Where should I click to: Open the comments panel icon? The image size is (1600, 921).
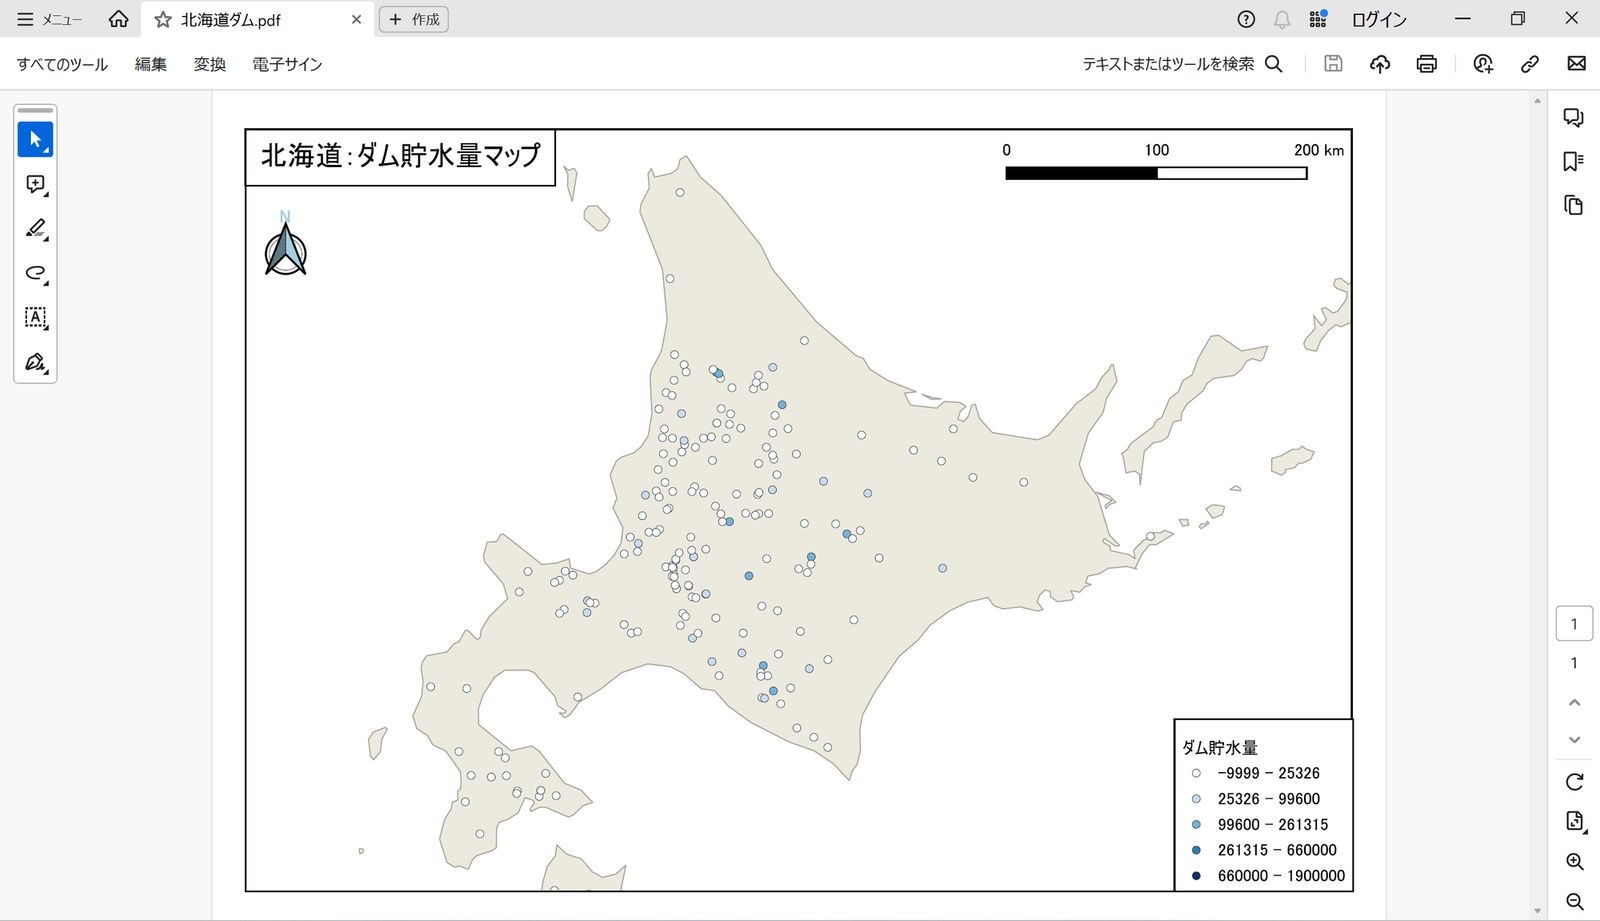(x=1573, y=118)
